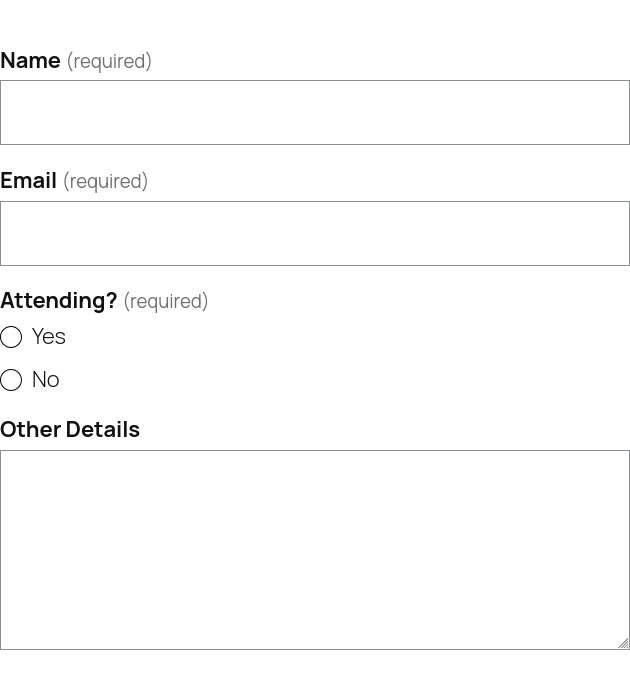
Task: Click the No option label text
Action: (x=46, y=379)
